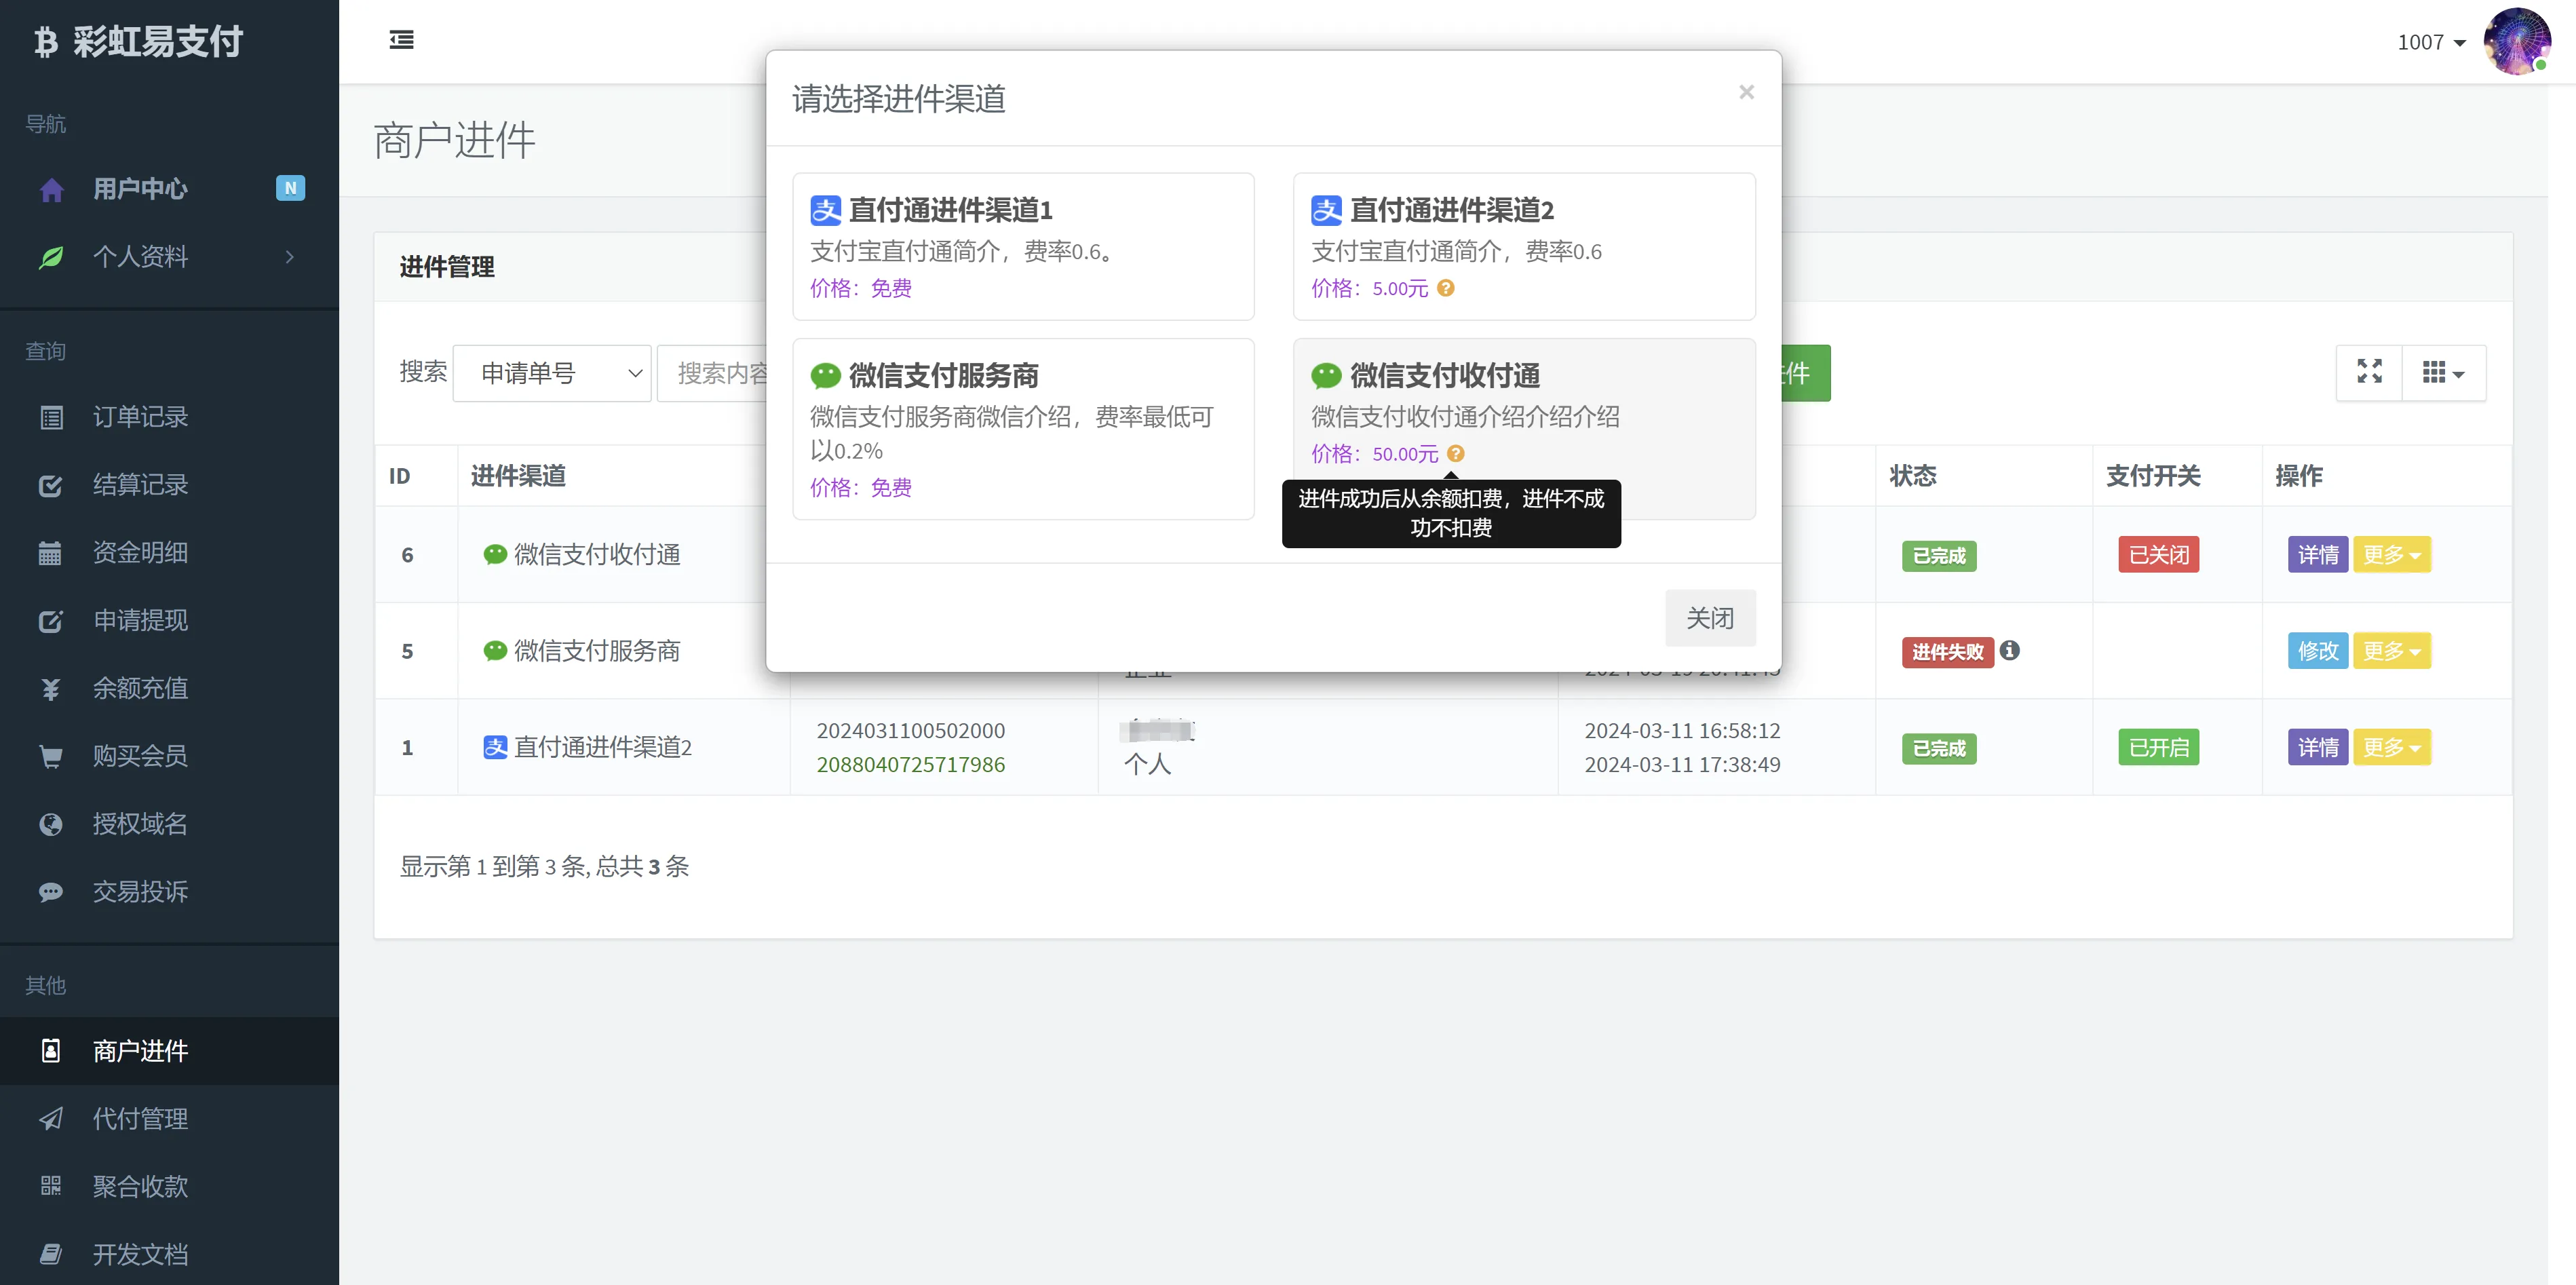This screenshot has width=2576, height=1285.
Task: Go to 用户中心 menu item
Action: (140, 188)
